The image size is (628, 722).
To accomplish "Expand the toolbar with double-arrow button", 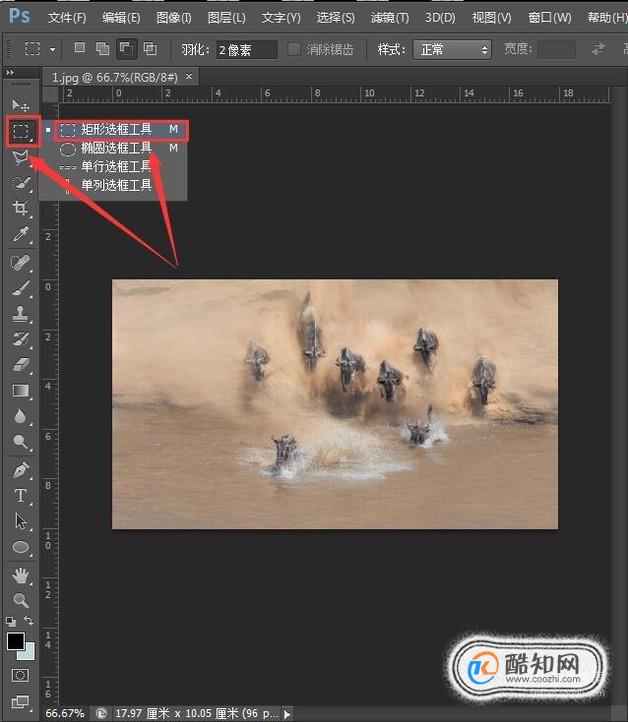I will (x=10, y=72).
